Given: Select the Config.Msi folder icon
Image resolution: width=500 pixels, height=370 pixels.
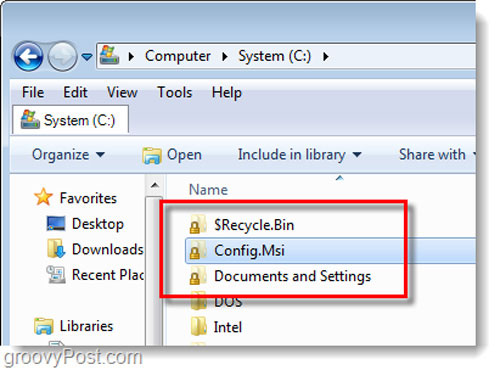Looking at the screenshot, I should [197, 250].
